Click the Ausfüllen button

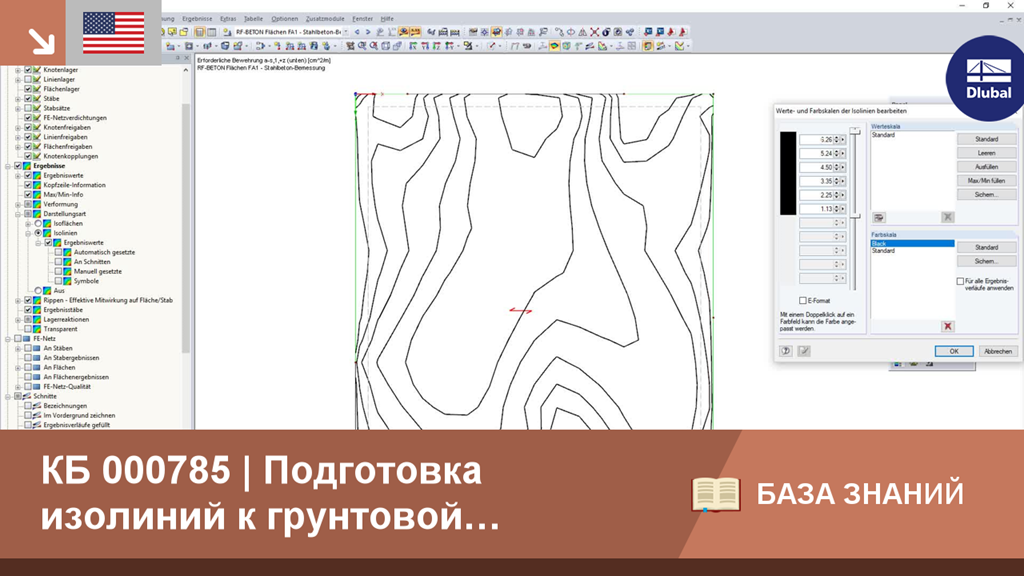coord(986,167)
